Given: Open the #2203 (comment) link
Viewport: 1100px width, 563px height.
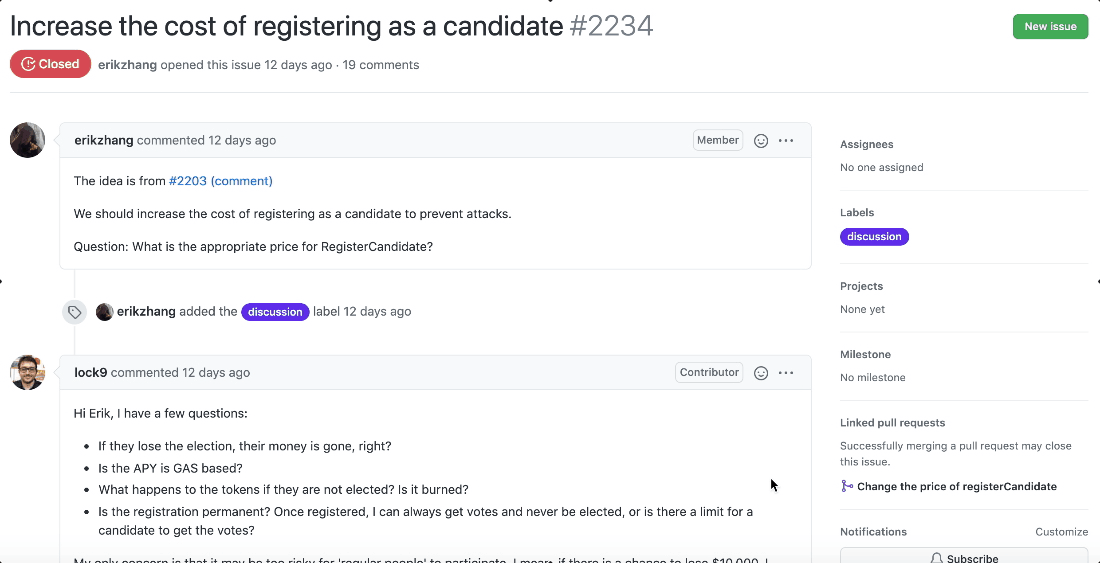Looking at the screenshot, I should pos(220,181).
